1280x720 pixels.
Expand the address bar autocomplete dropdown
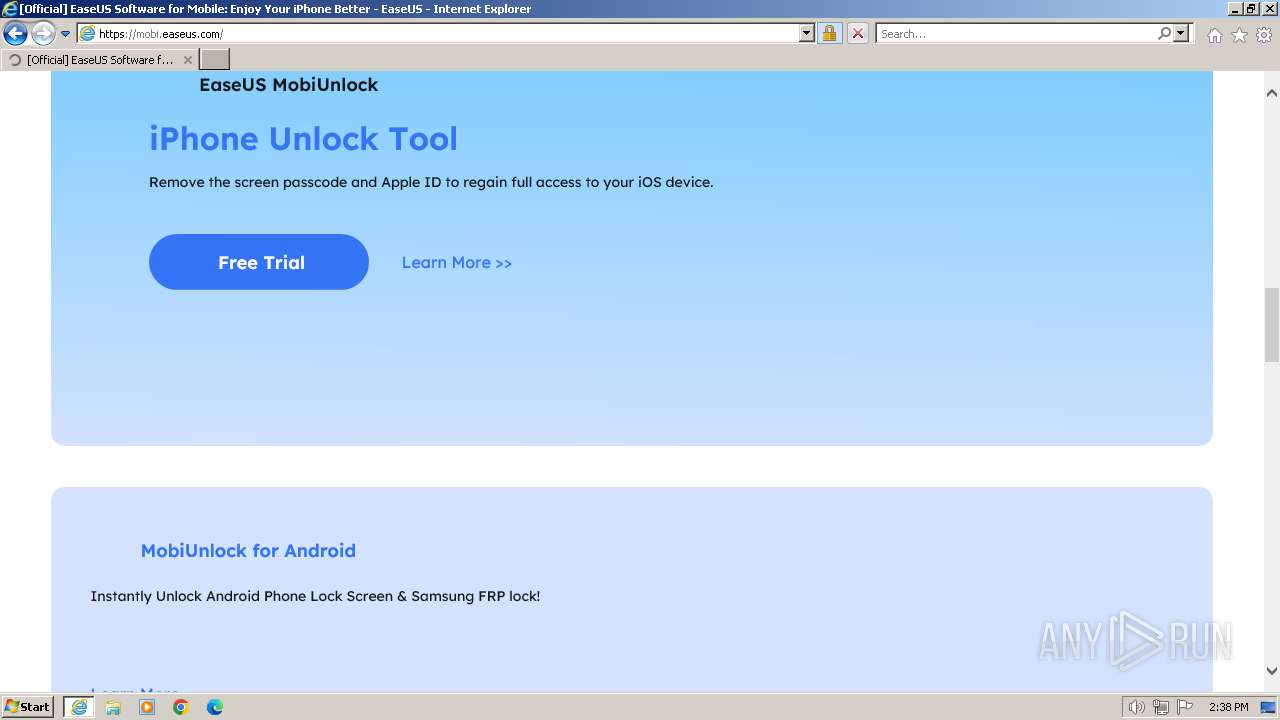pos(807,34)
